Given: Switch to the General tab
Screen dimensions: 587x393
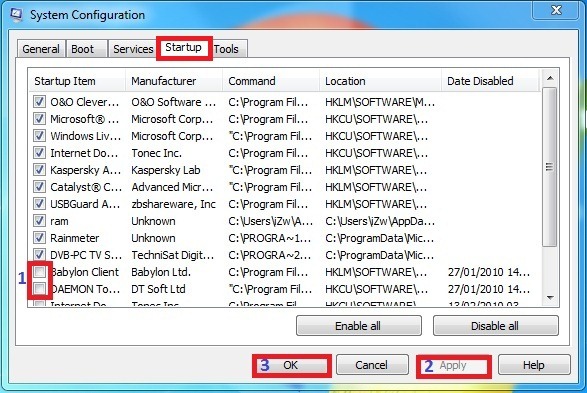Looking at the screenshot, I should point(41,49).
